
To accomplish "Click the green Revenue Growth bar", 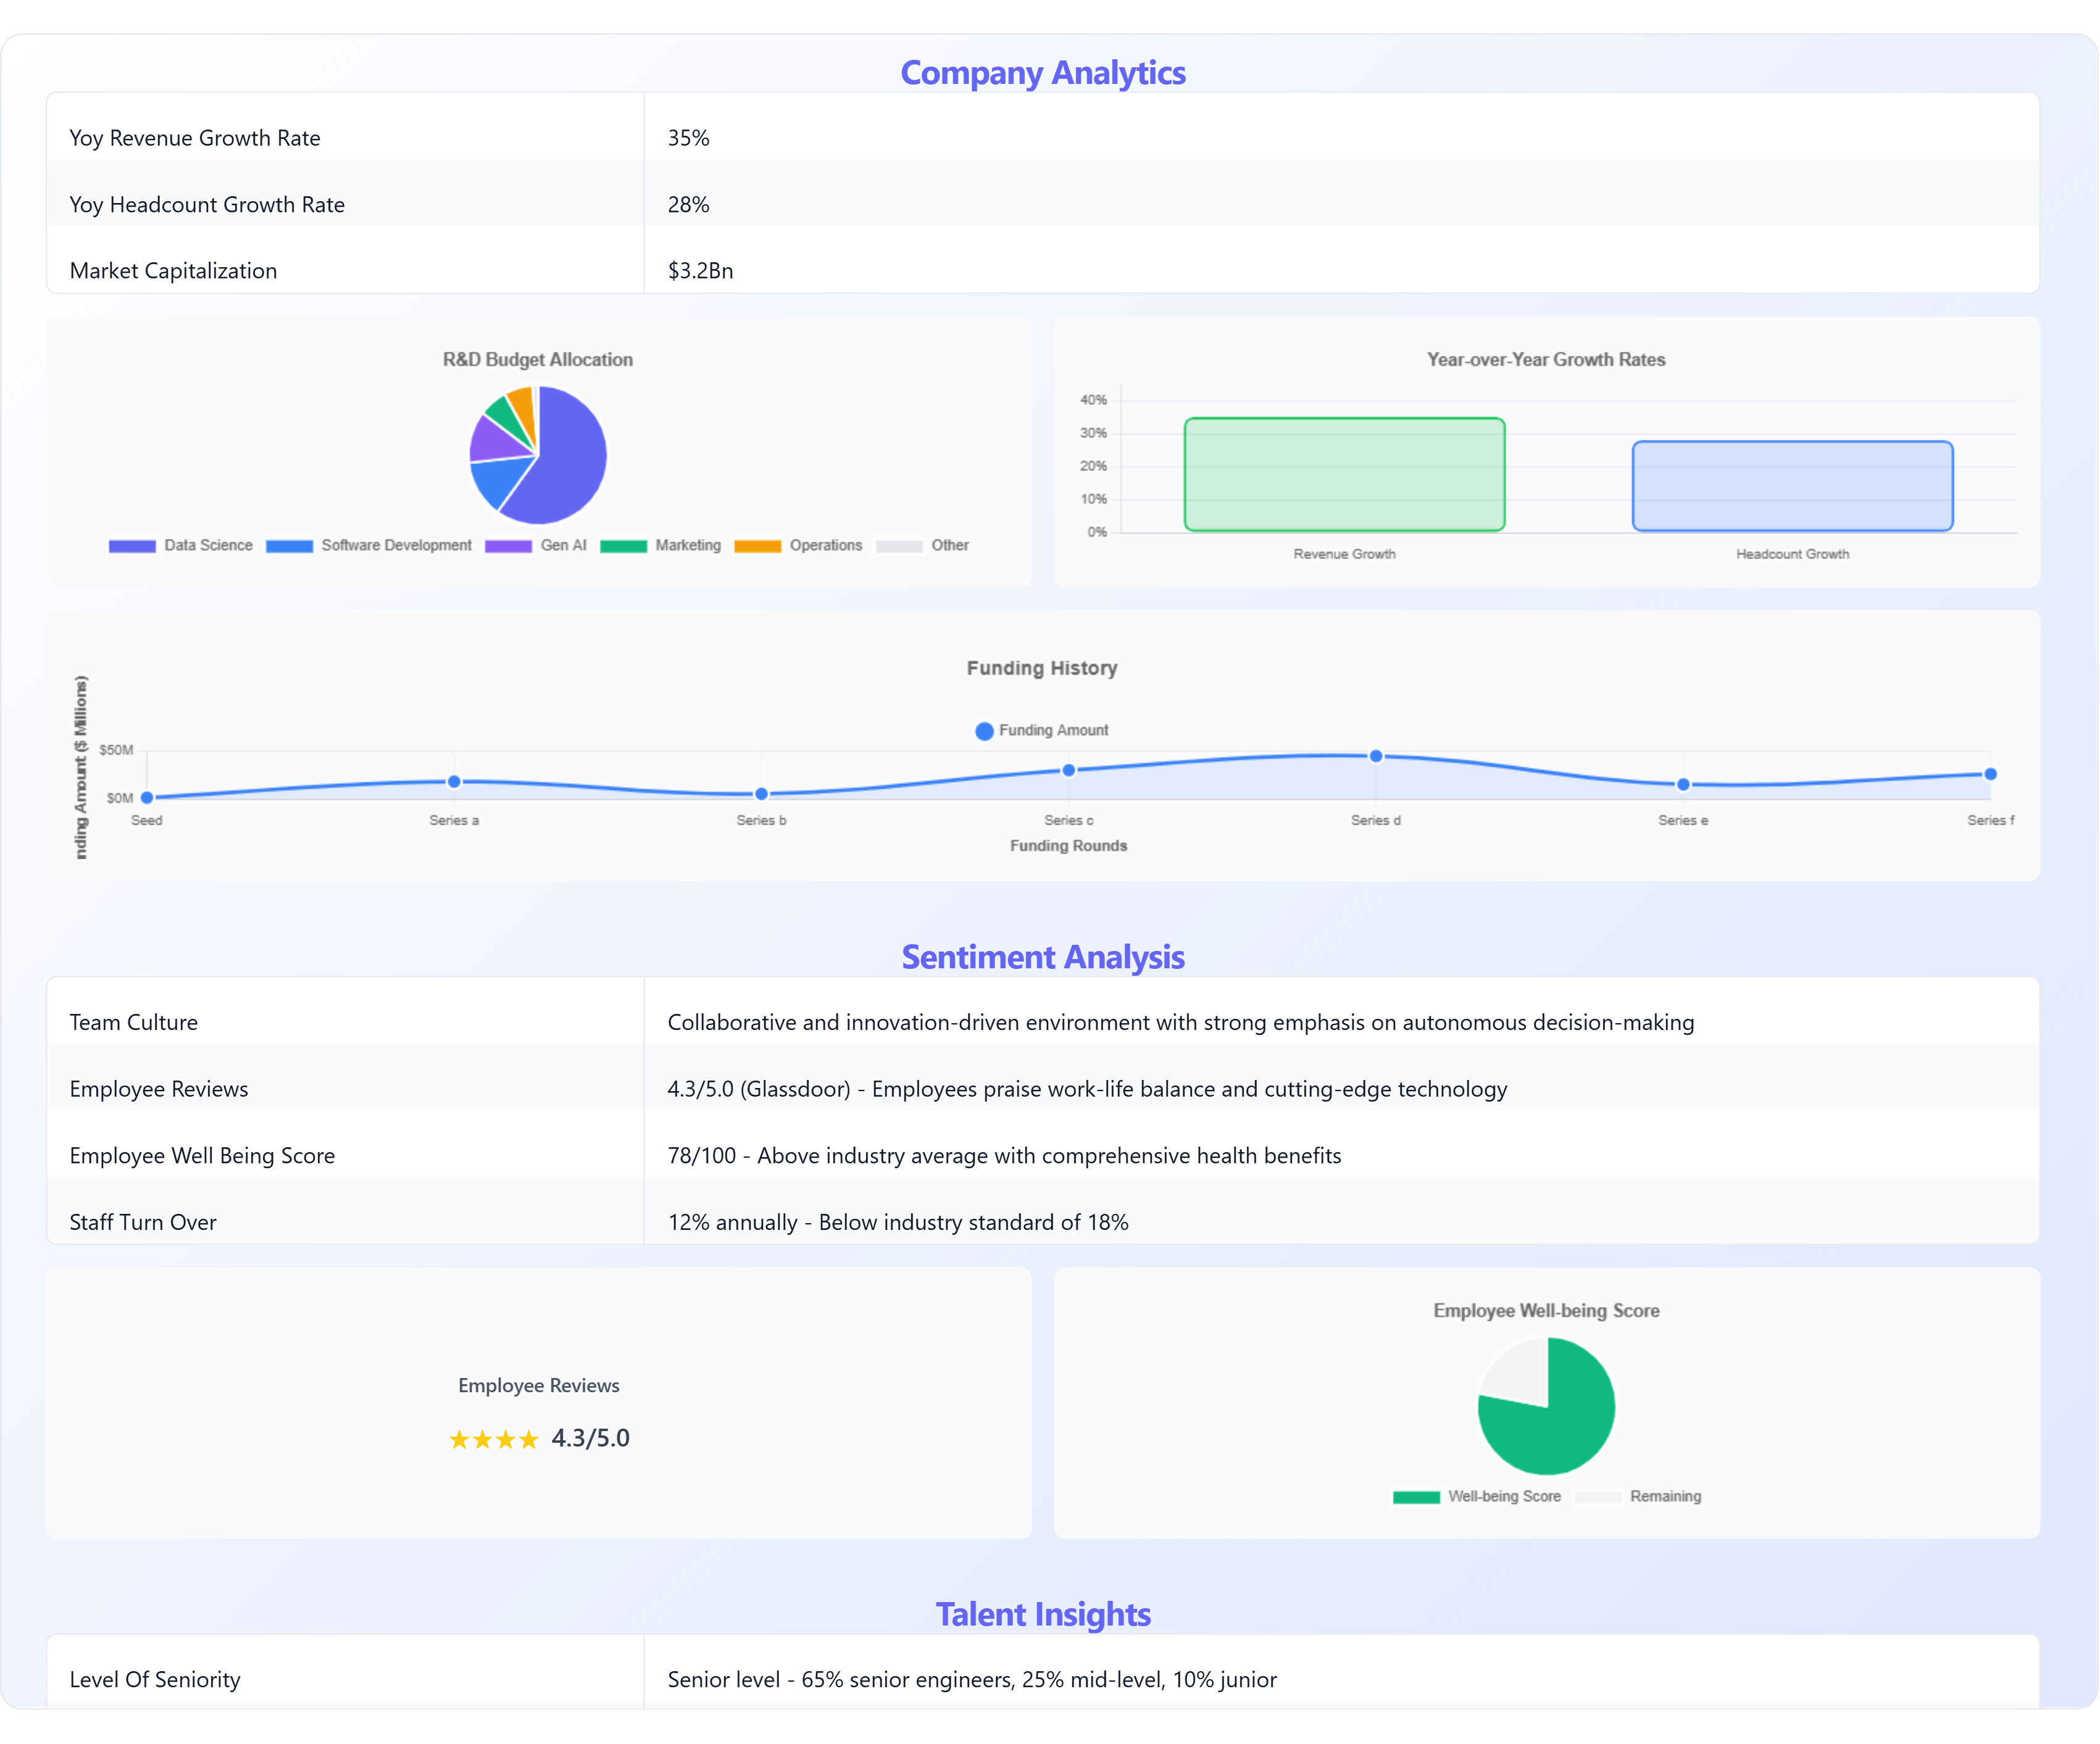I will pos(1344,475).
